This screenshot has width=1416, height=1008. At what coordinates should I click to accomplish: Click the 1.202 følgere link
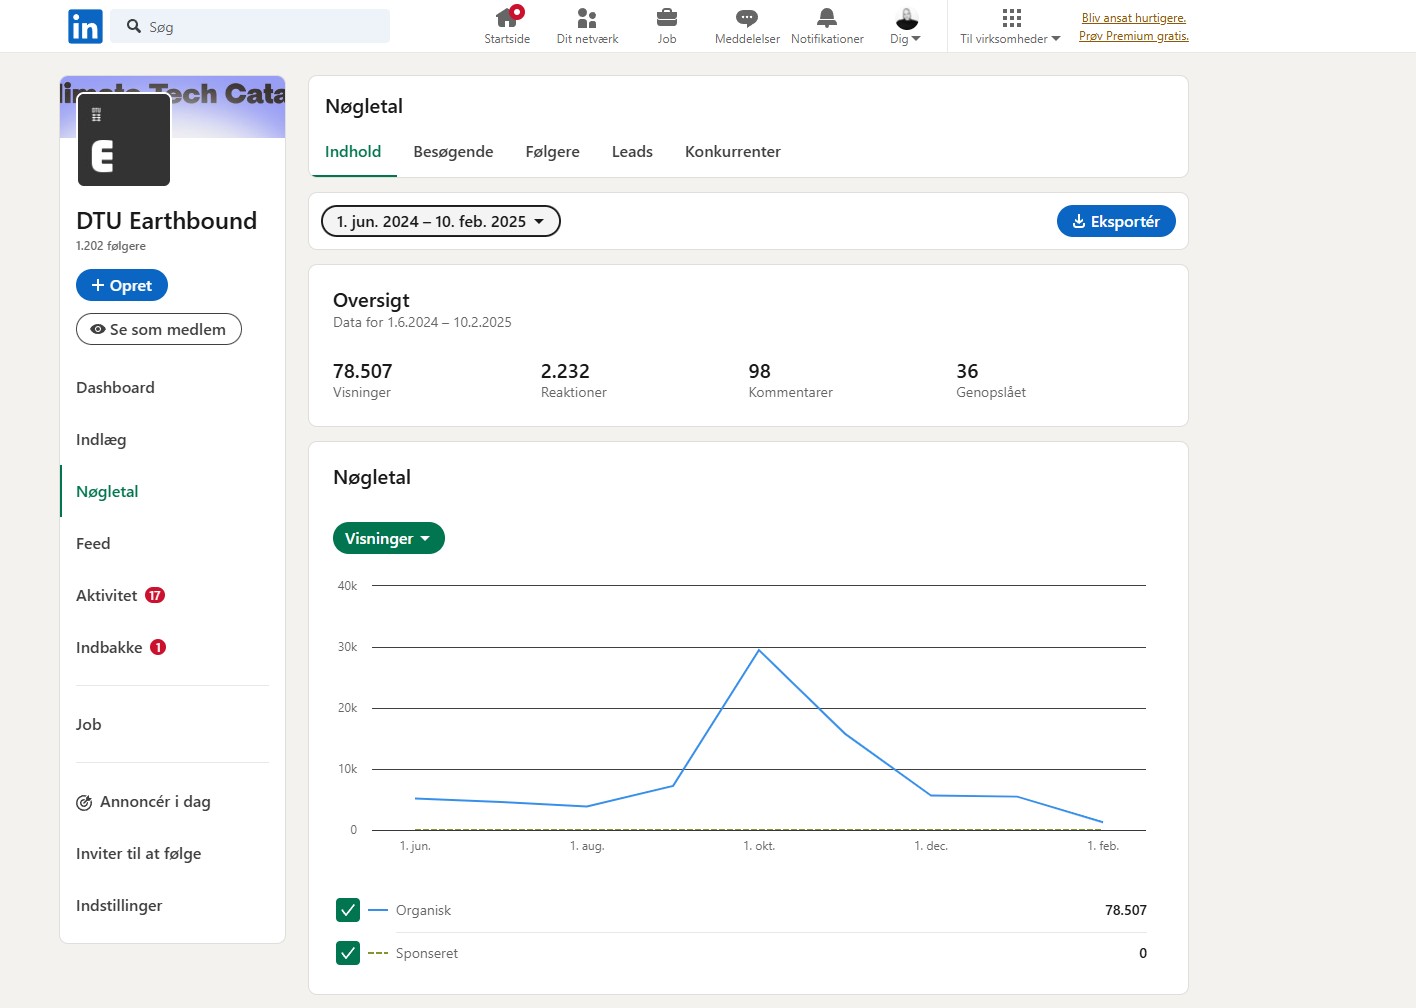(111, 246)
